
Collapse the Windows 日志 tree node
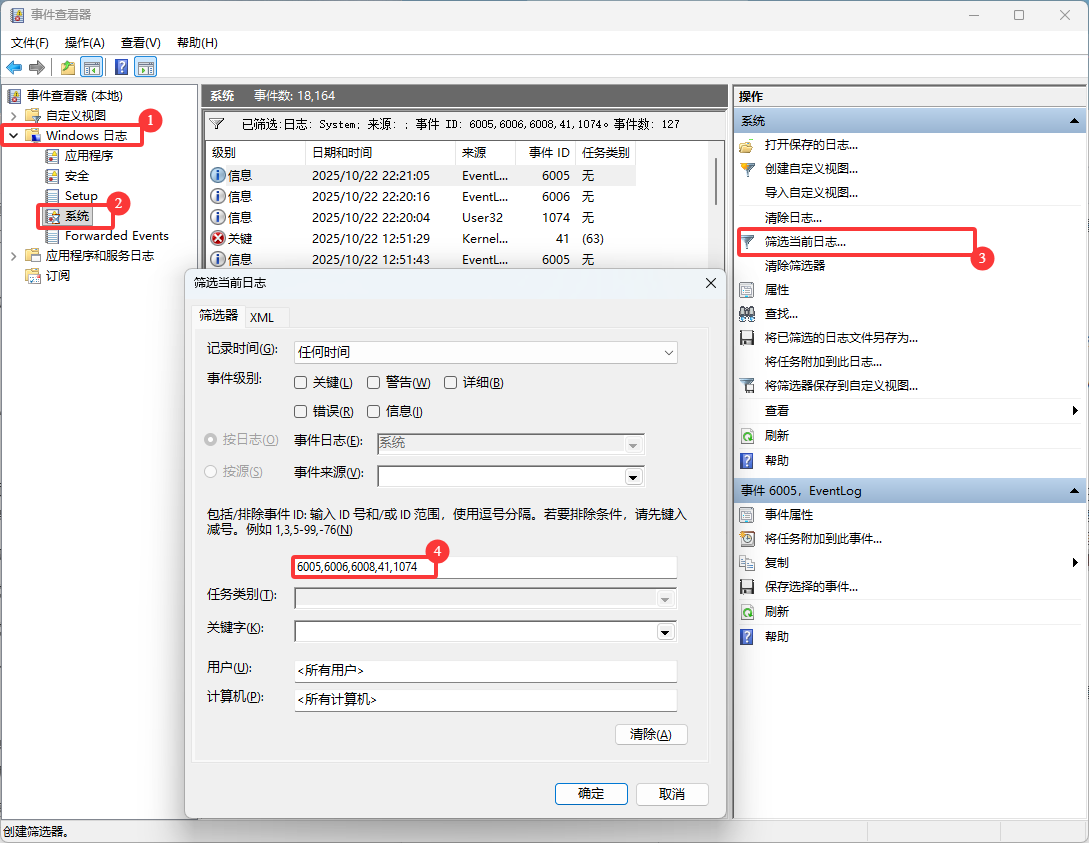click(x=13, y=135)
